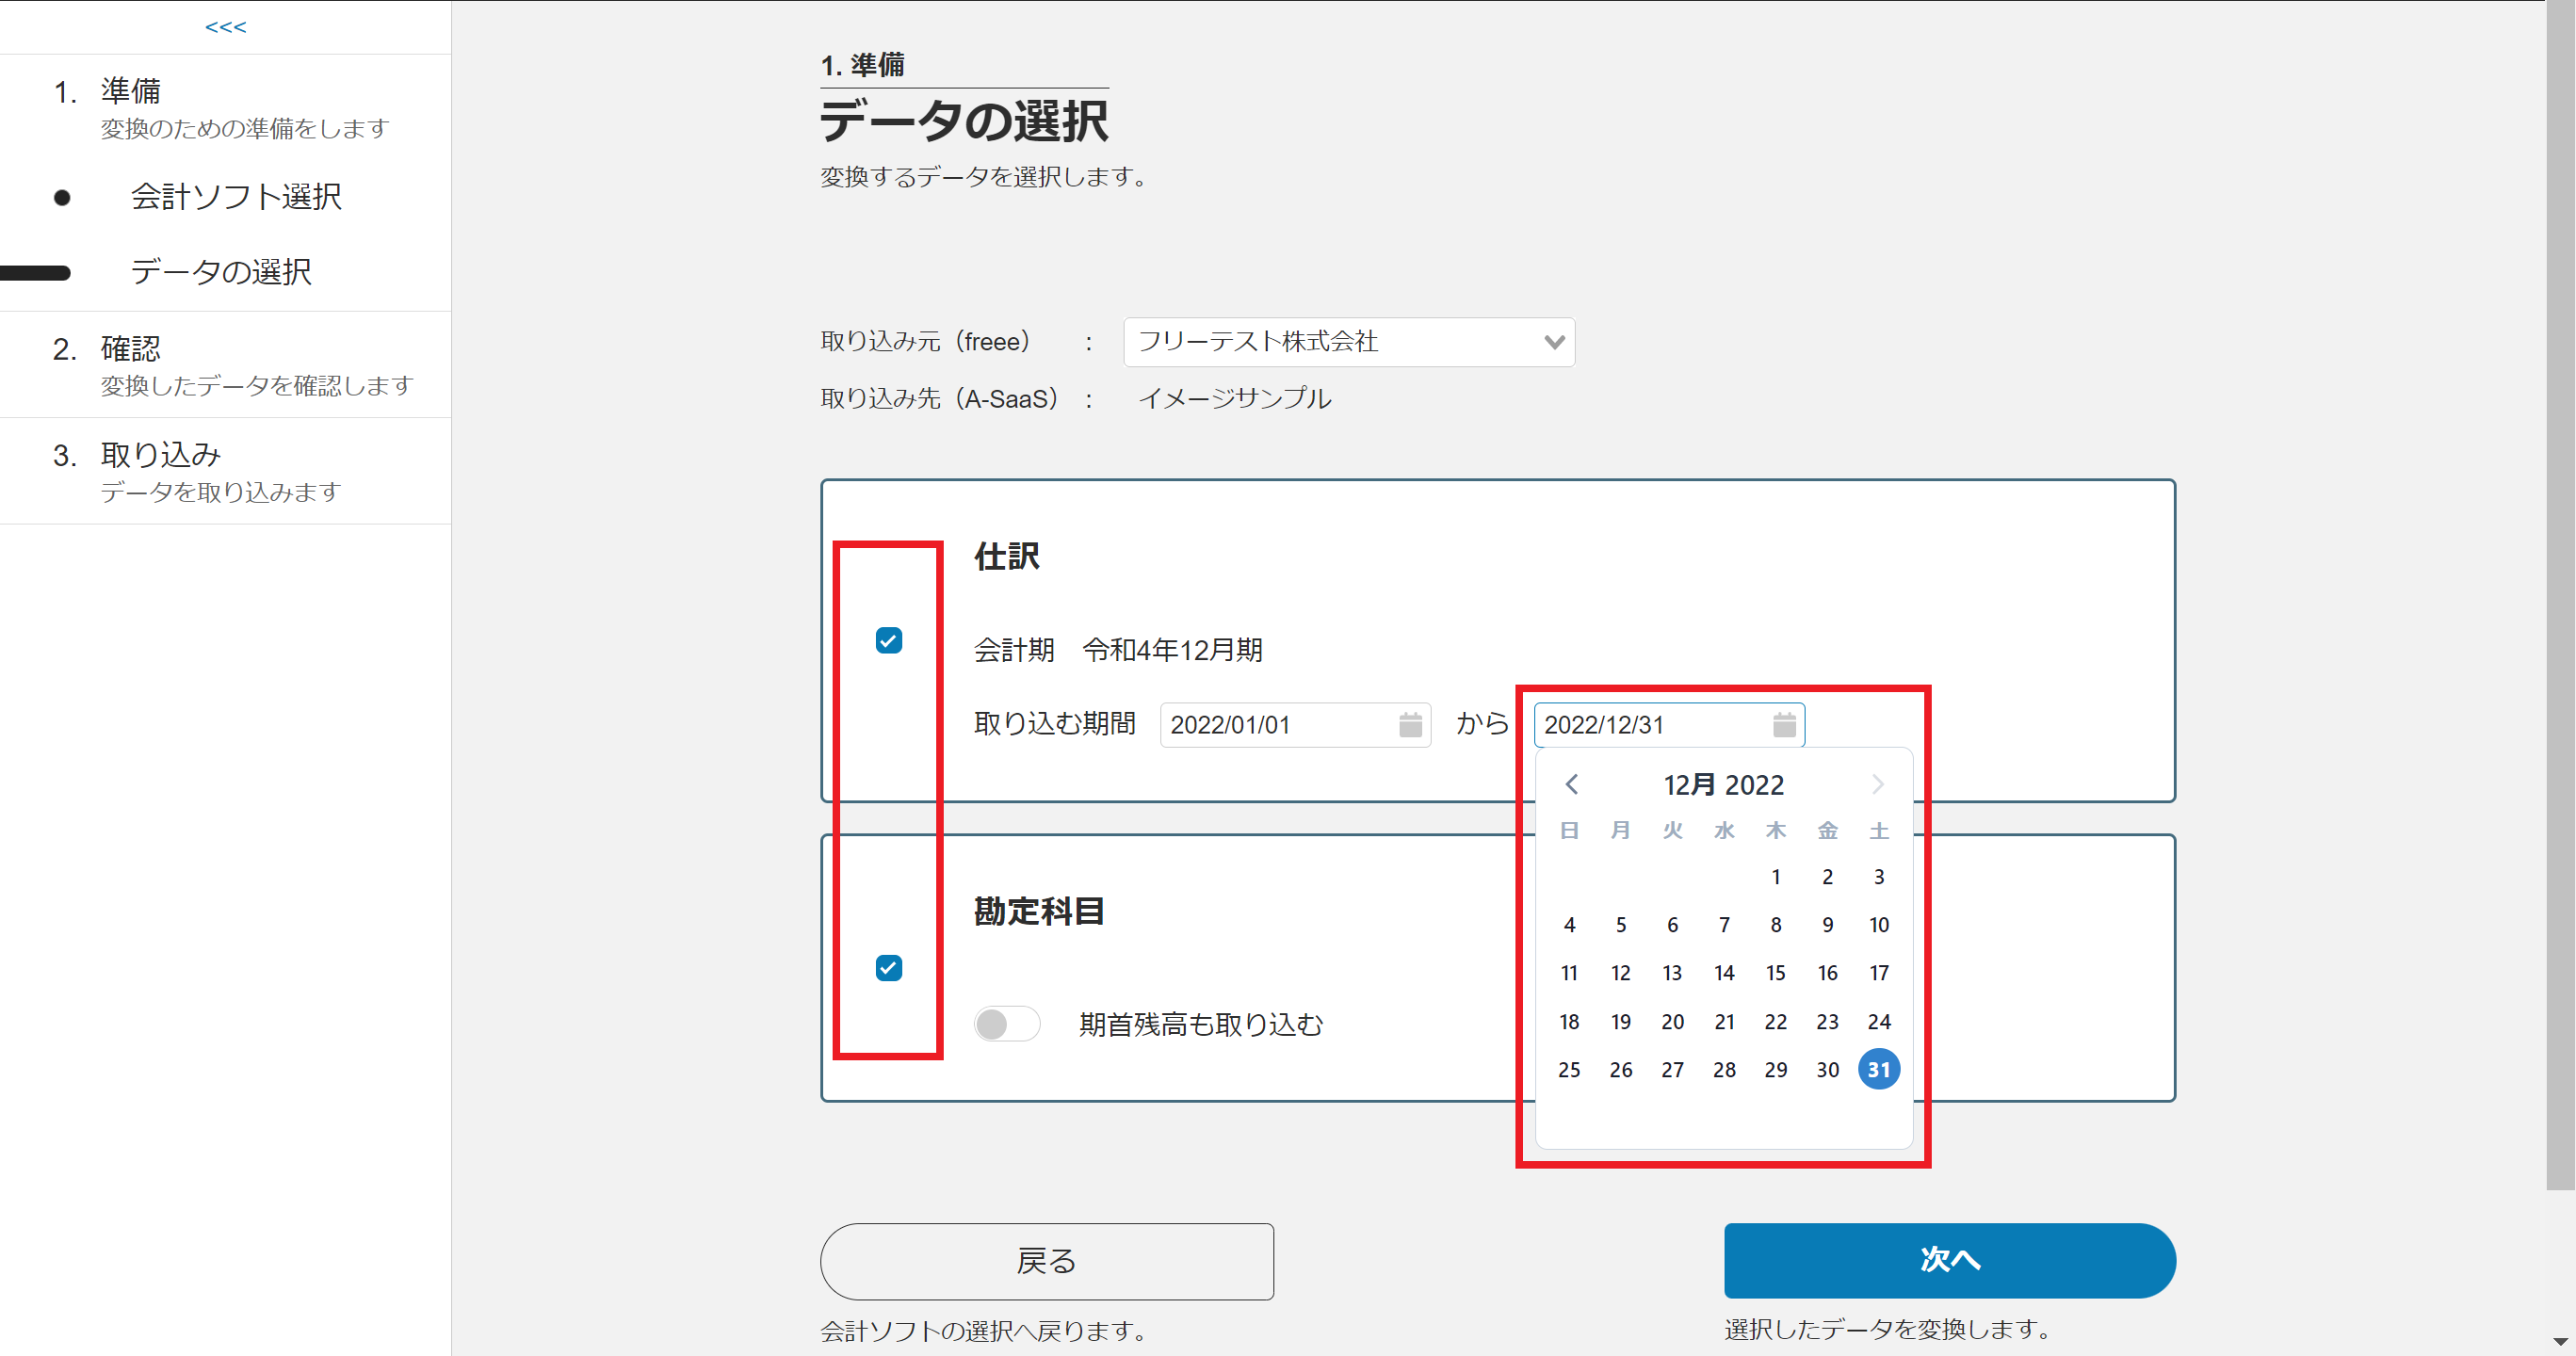The width and height of the screenshot is (2576, 1356).
Task: Select December 24 in the calendar
Action: [1879, 1022]
